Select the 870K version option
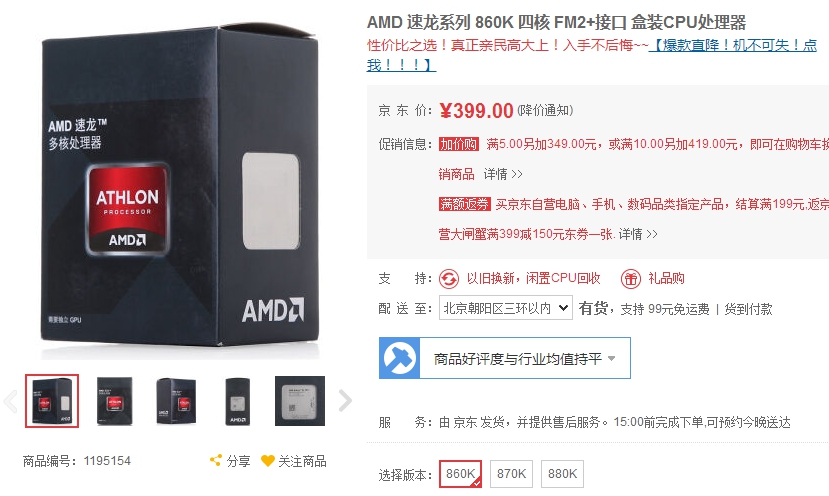829x496 pixels. point(511,474)
